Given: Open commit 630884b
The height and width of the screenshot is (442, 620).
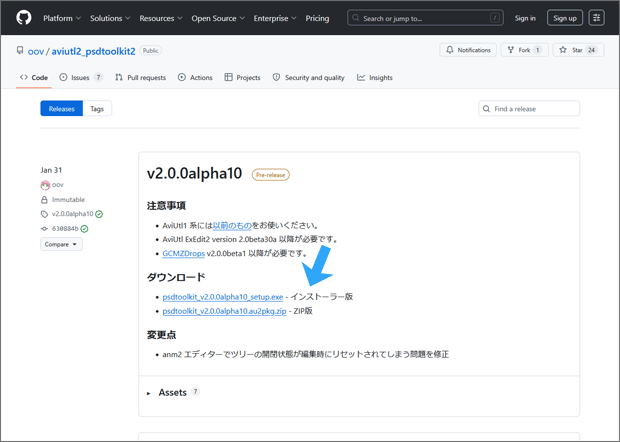Looking at the screenshot, I should pyautogui.click(x=65, y=229).
